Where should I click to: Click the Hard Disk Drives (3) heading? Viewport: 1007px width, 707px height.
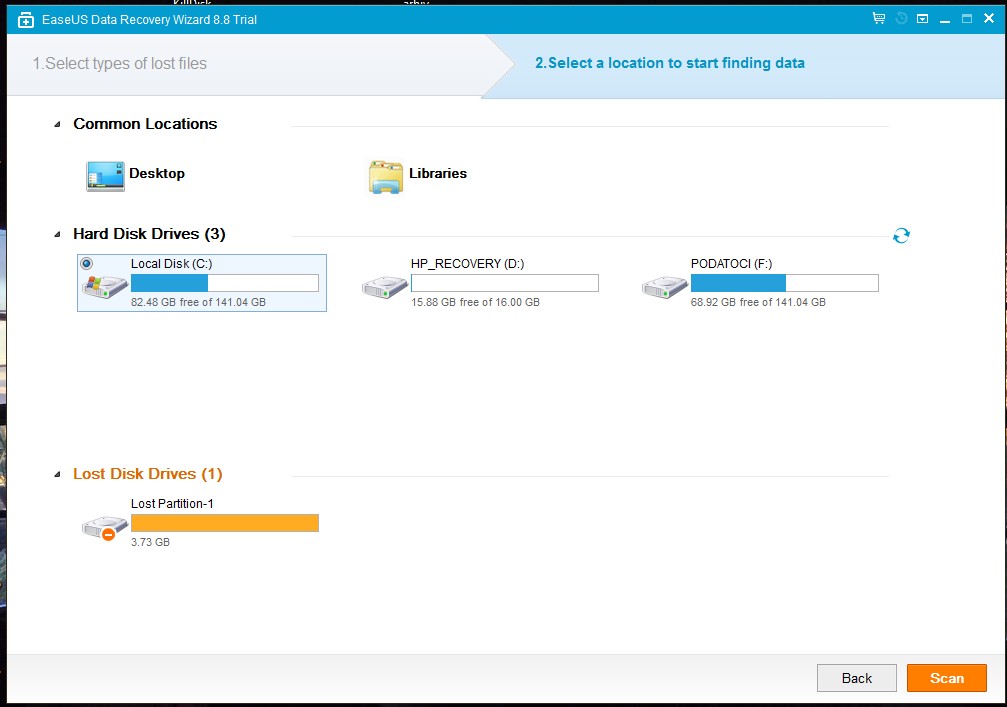point(149,234)
